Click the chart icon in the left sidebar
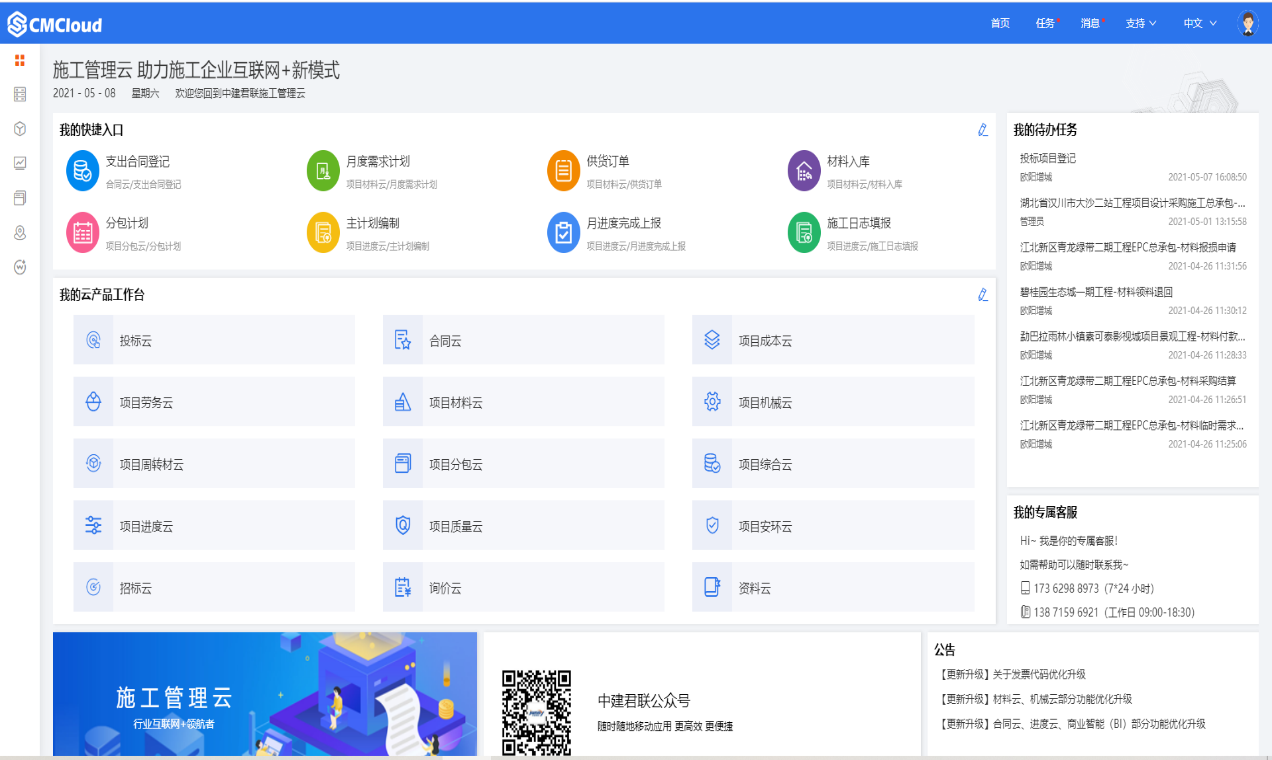 [20, 163]
